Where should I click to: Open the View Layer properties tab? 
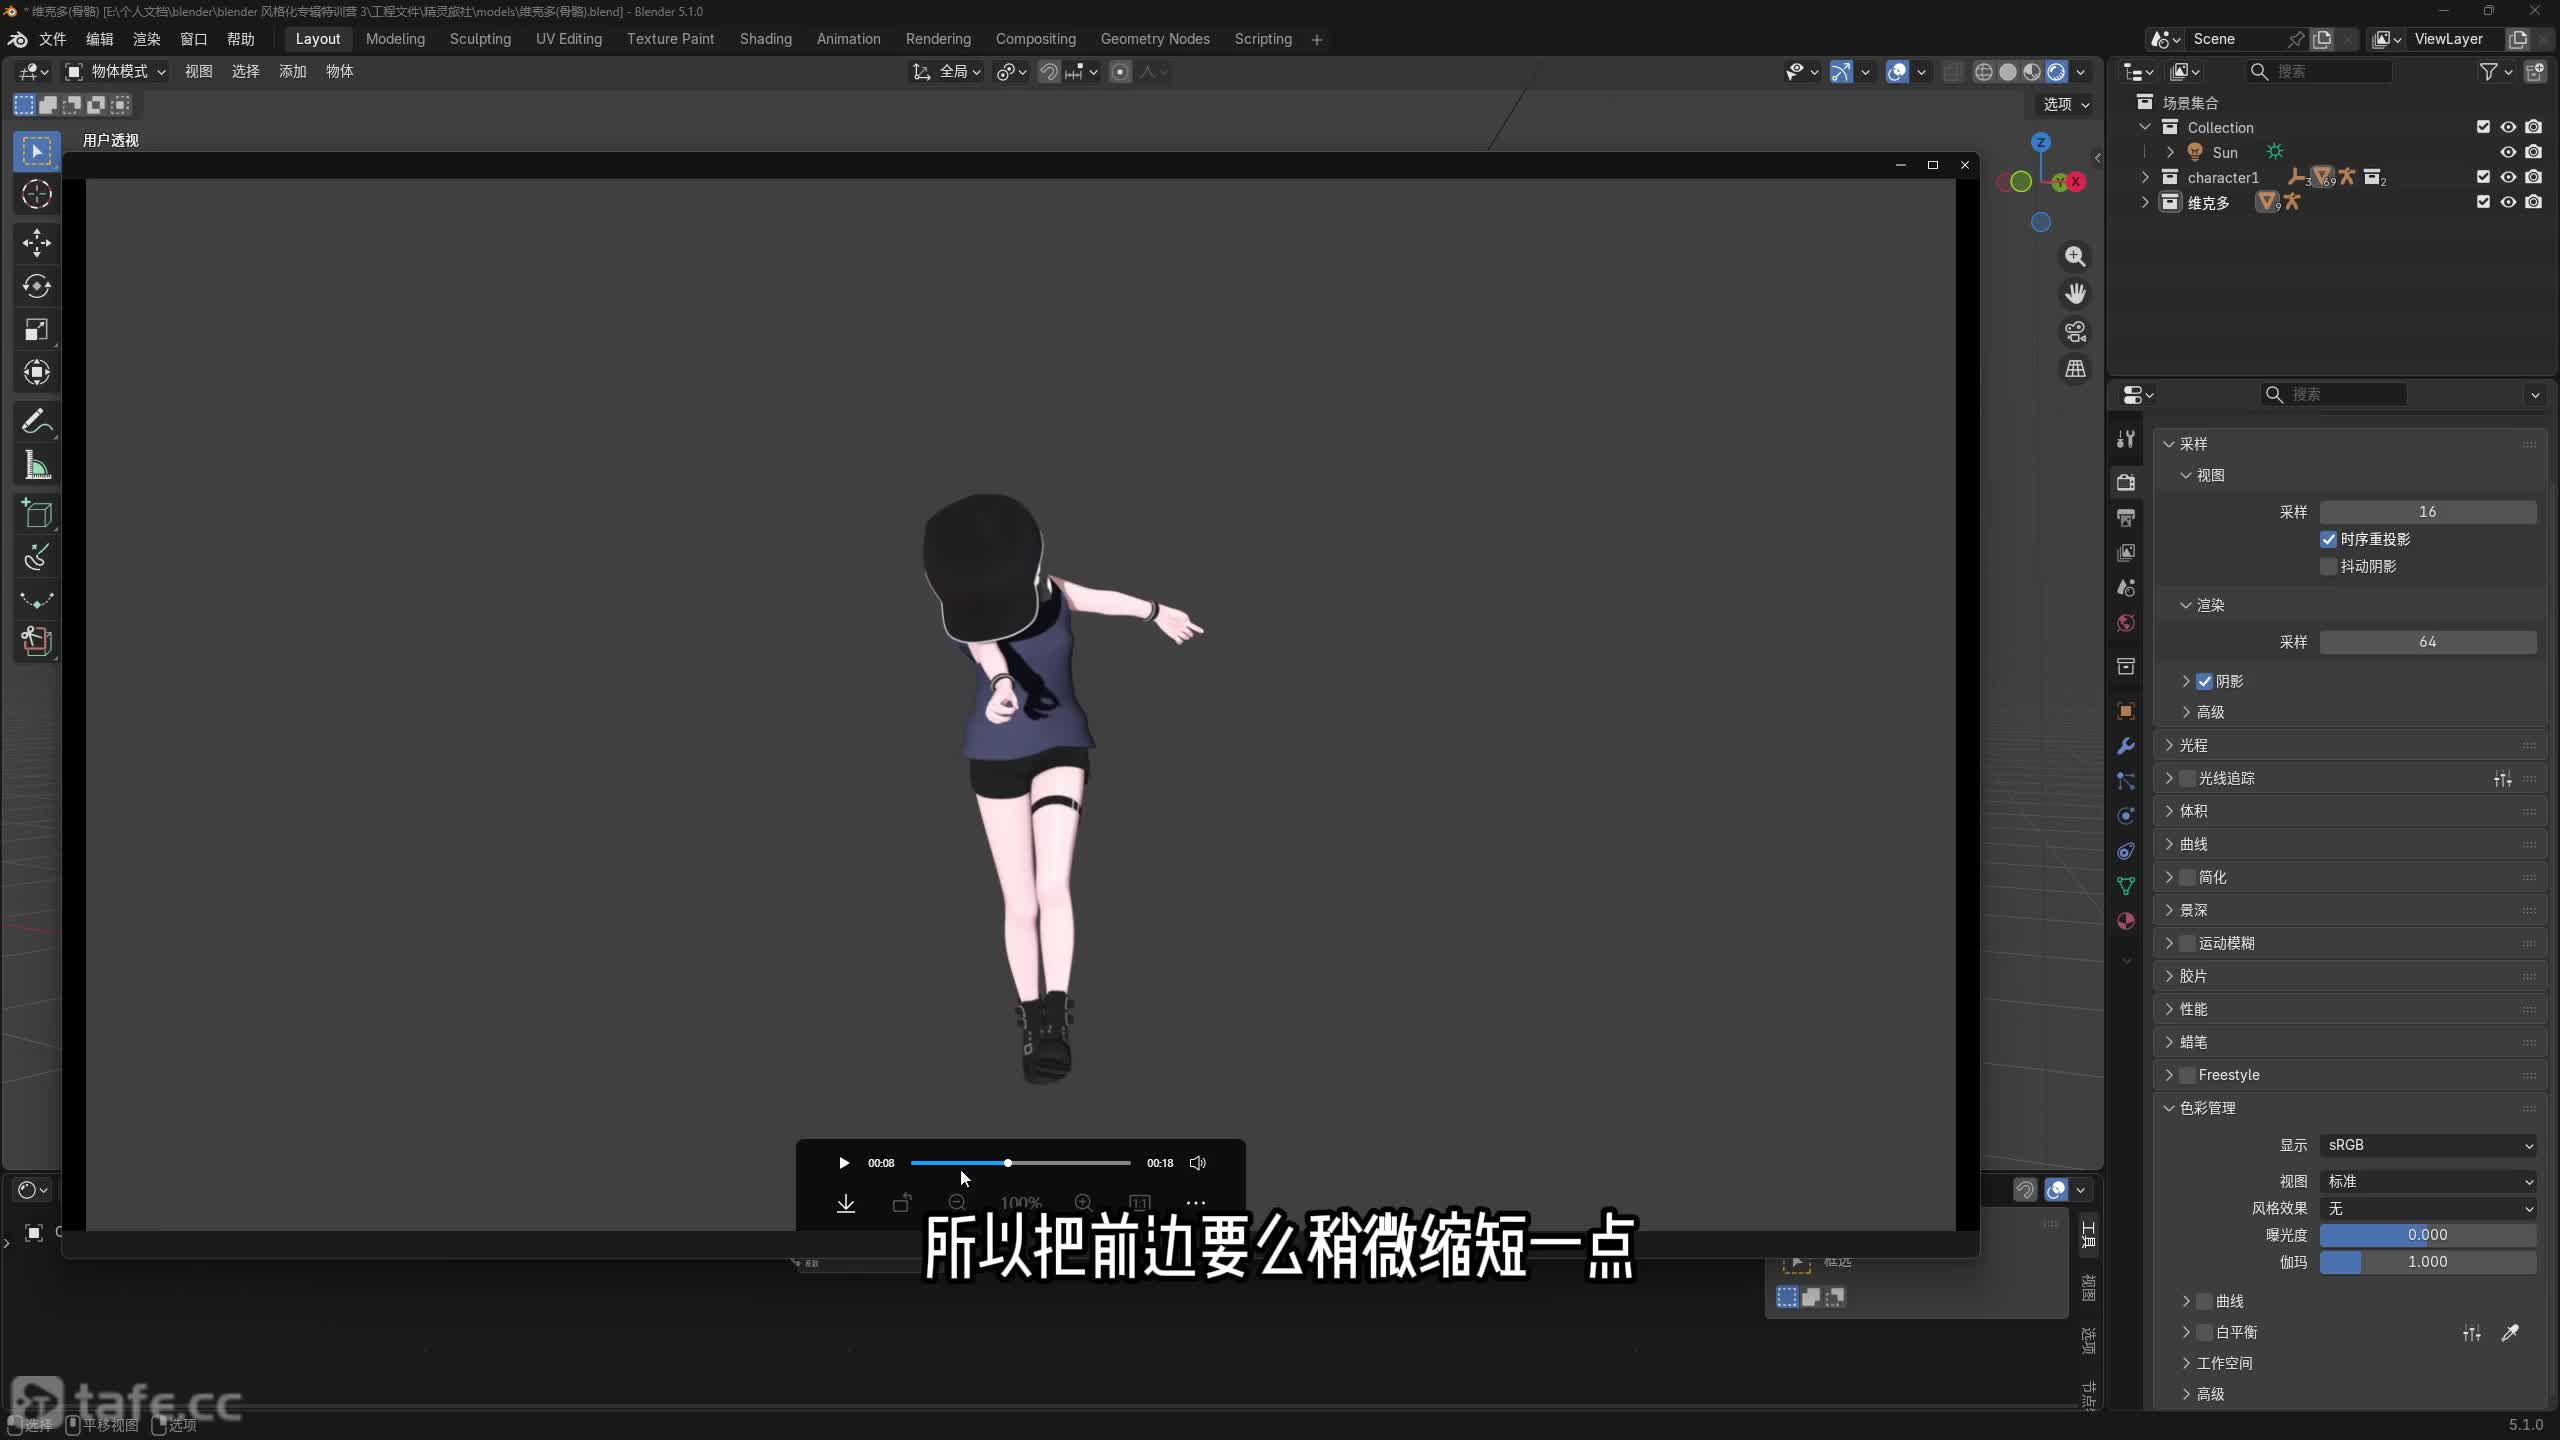pyautogui.click(x=2126, y=552)
